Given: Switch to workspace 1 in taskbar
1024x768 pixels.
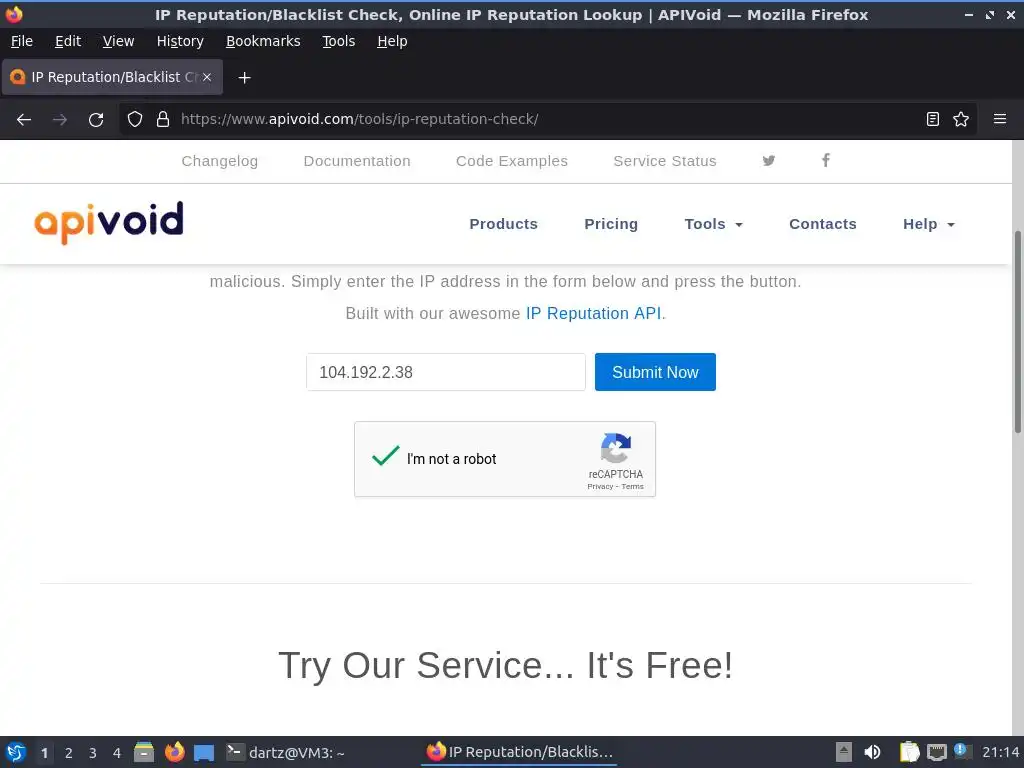Looking at the screenshot, I should coord(44,753).
